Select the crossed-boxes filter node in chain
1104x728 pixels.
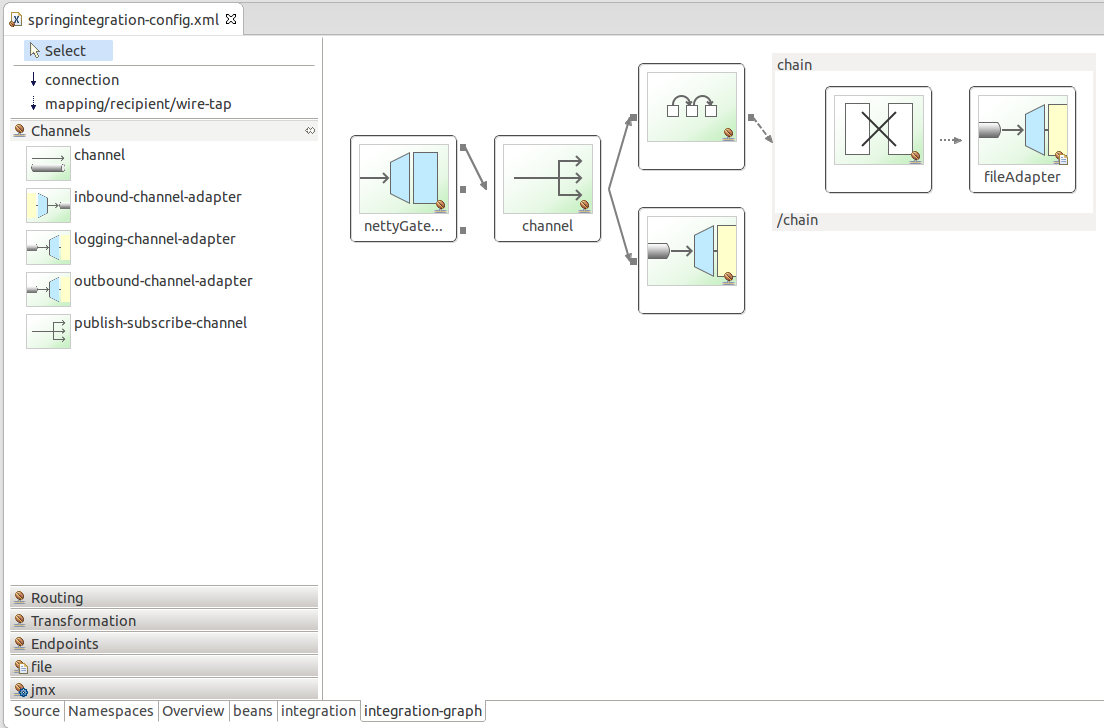[x=879, y=139]
